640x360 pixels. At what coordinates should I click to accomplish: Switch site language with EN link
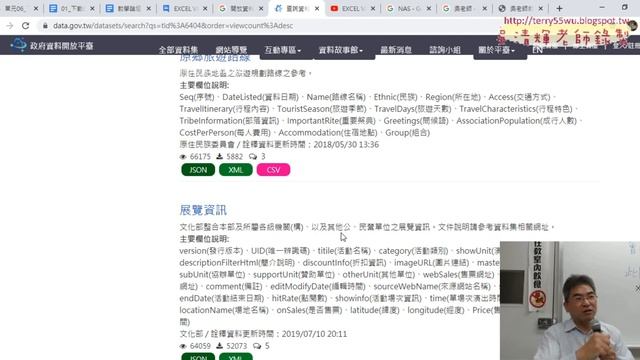(x=537, y=50)
